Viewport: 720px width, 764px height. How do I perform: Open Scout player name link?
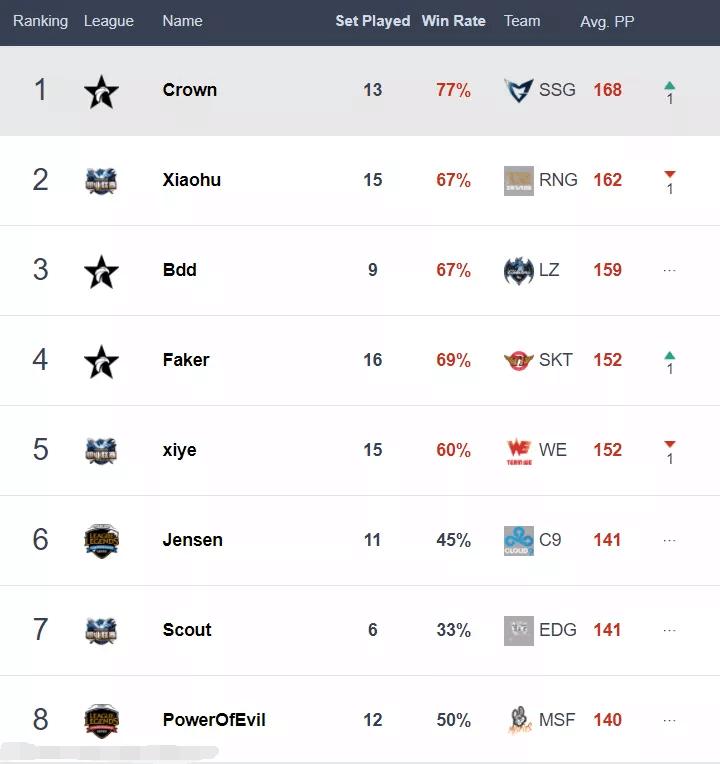click(x=187, y=630)
